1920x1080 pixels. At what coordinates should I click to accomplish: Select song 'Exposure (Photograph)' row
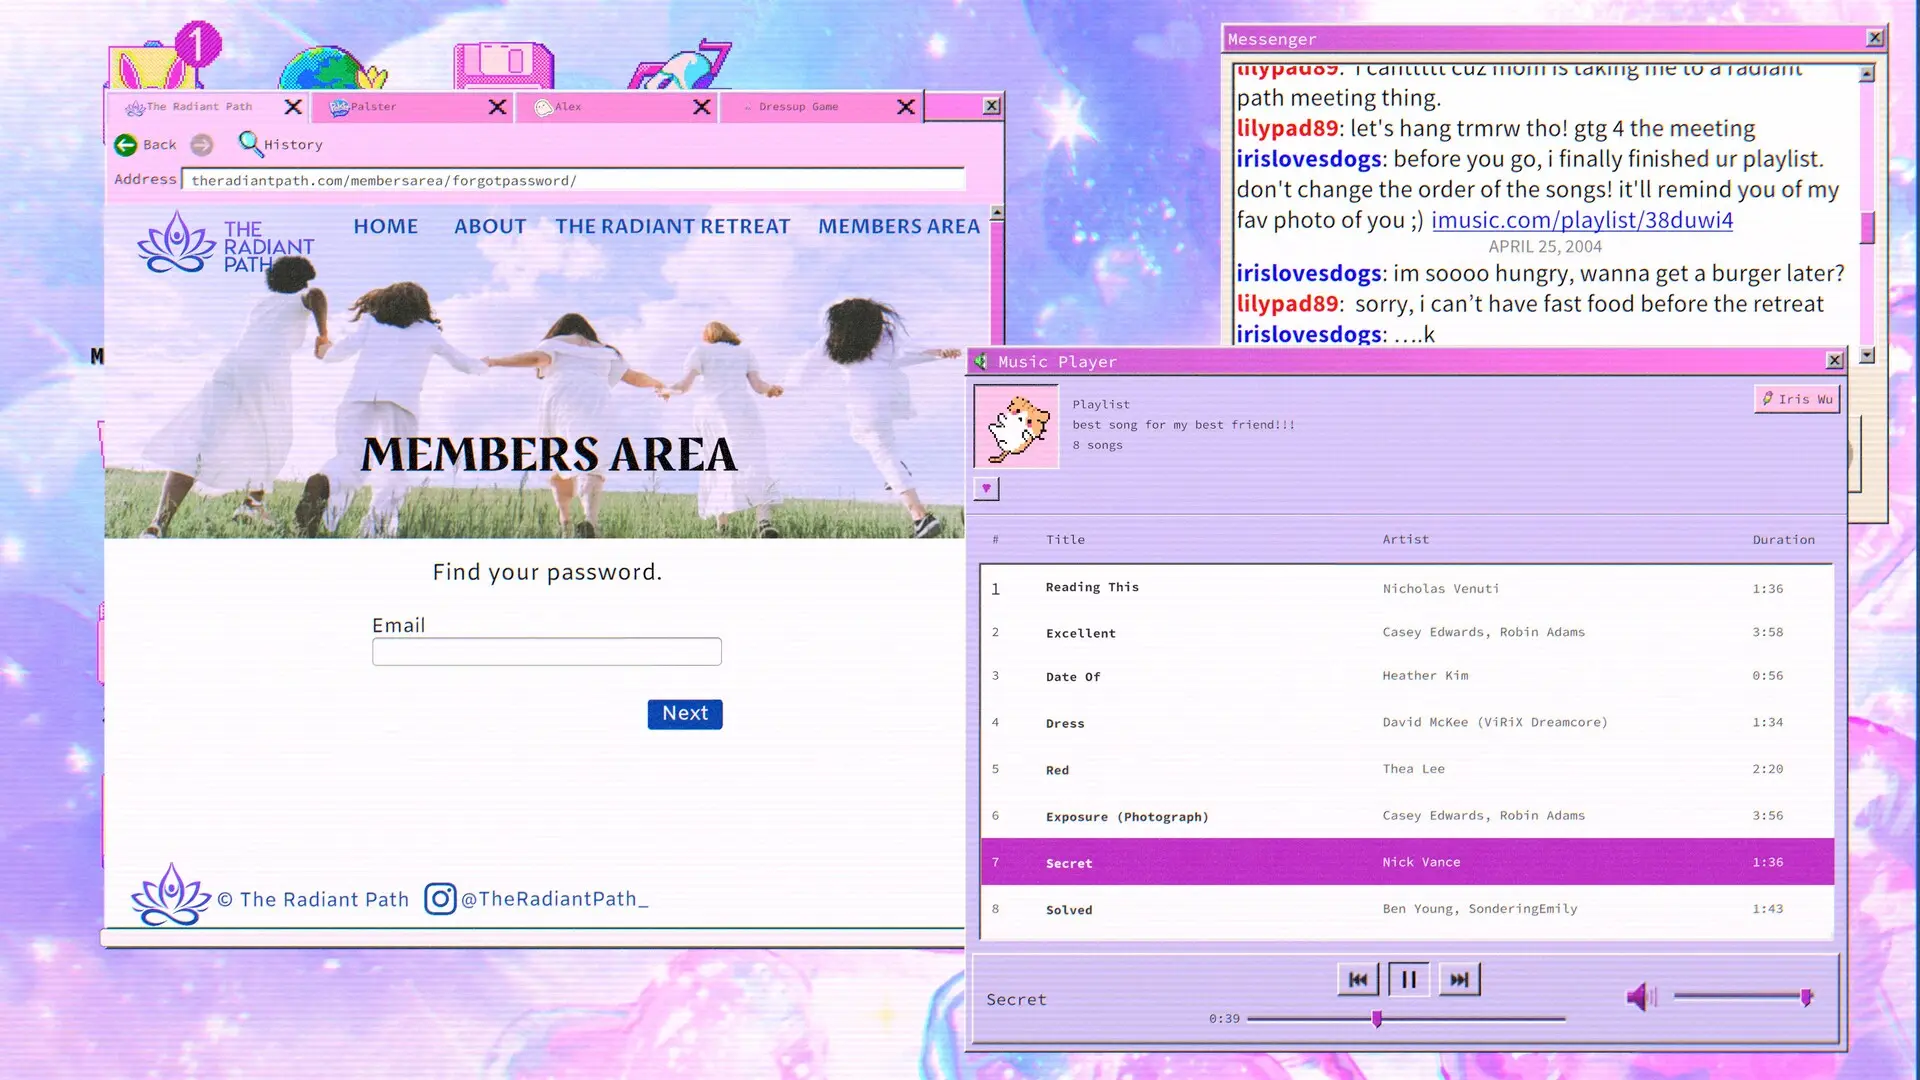1407,816
